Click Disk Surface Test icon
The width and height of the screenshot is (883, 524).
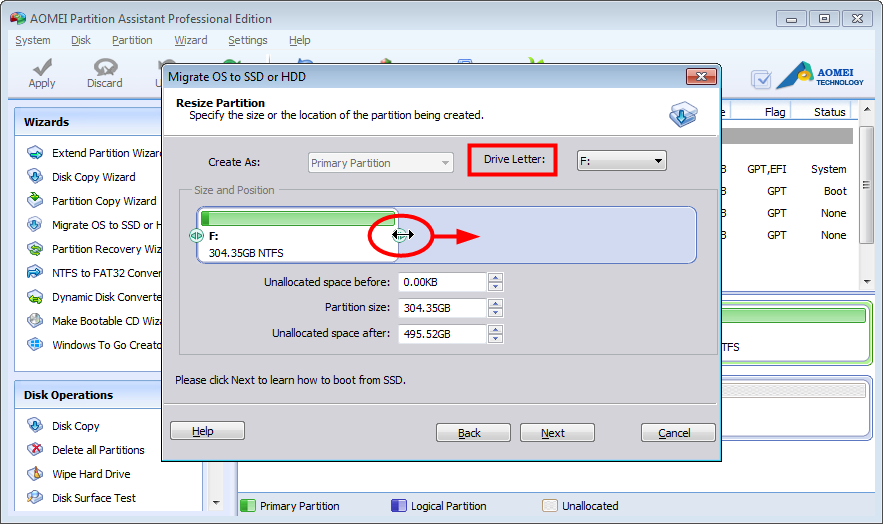(35, 497)
